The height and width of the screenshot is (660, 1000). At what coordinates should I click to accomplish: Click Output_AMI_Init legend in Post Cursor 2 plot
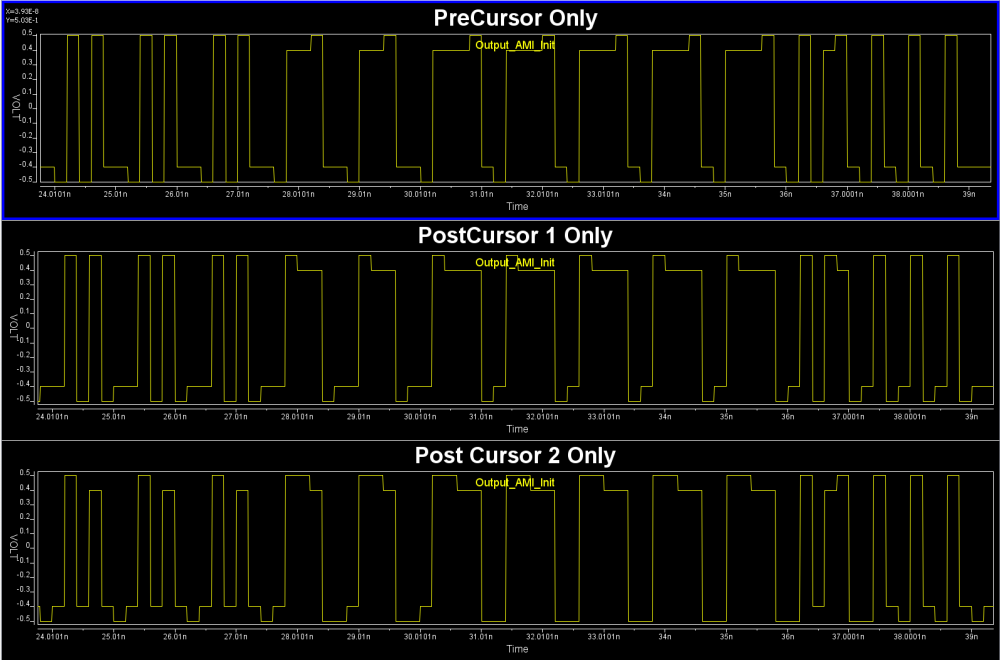514,483
